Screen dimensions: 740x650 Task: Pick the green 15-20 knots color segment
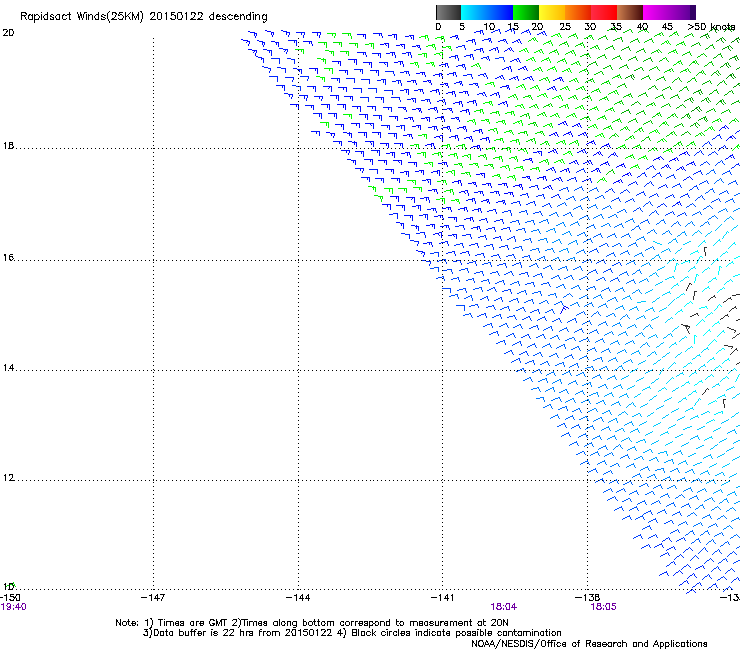click(526, 12)
